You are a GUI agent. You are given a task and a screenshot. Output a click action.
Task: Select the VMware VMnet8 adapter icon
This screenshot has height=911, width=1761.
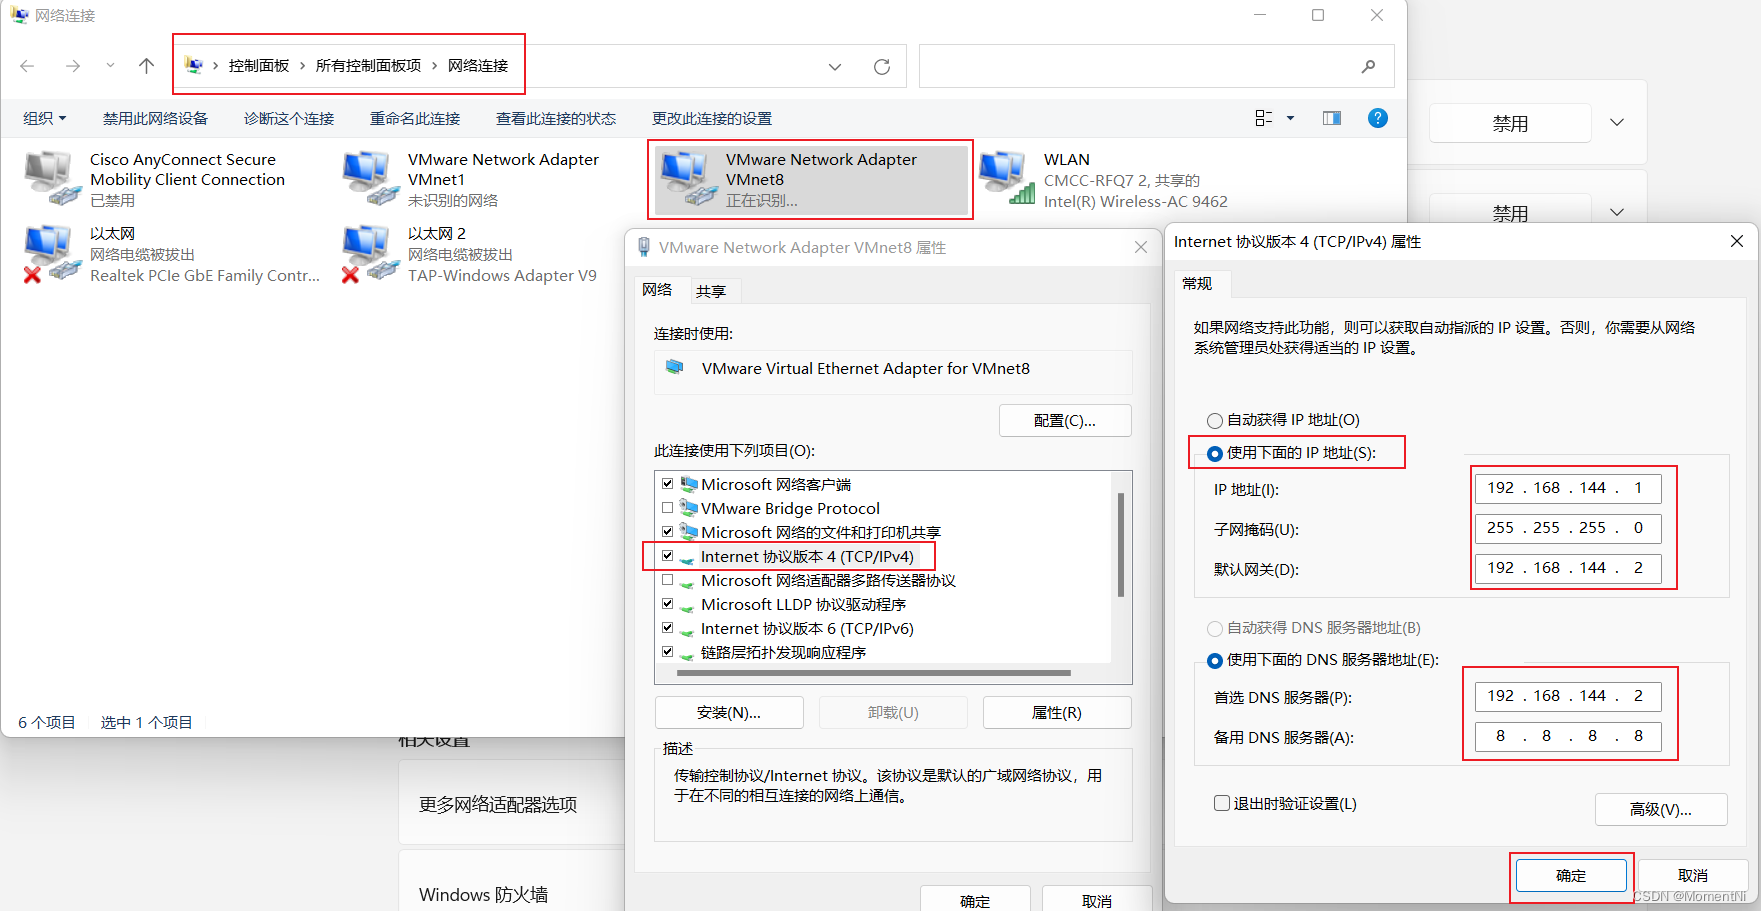coord(688,178)
